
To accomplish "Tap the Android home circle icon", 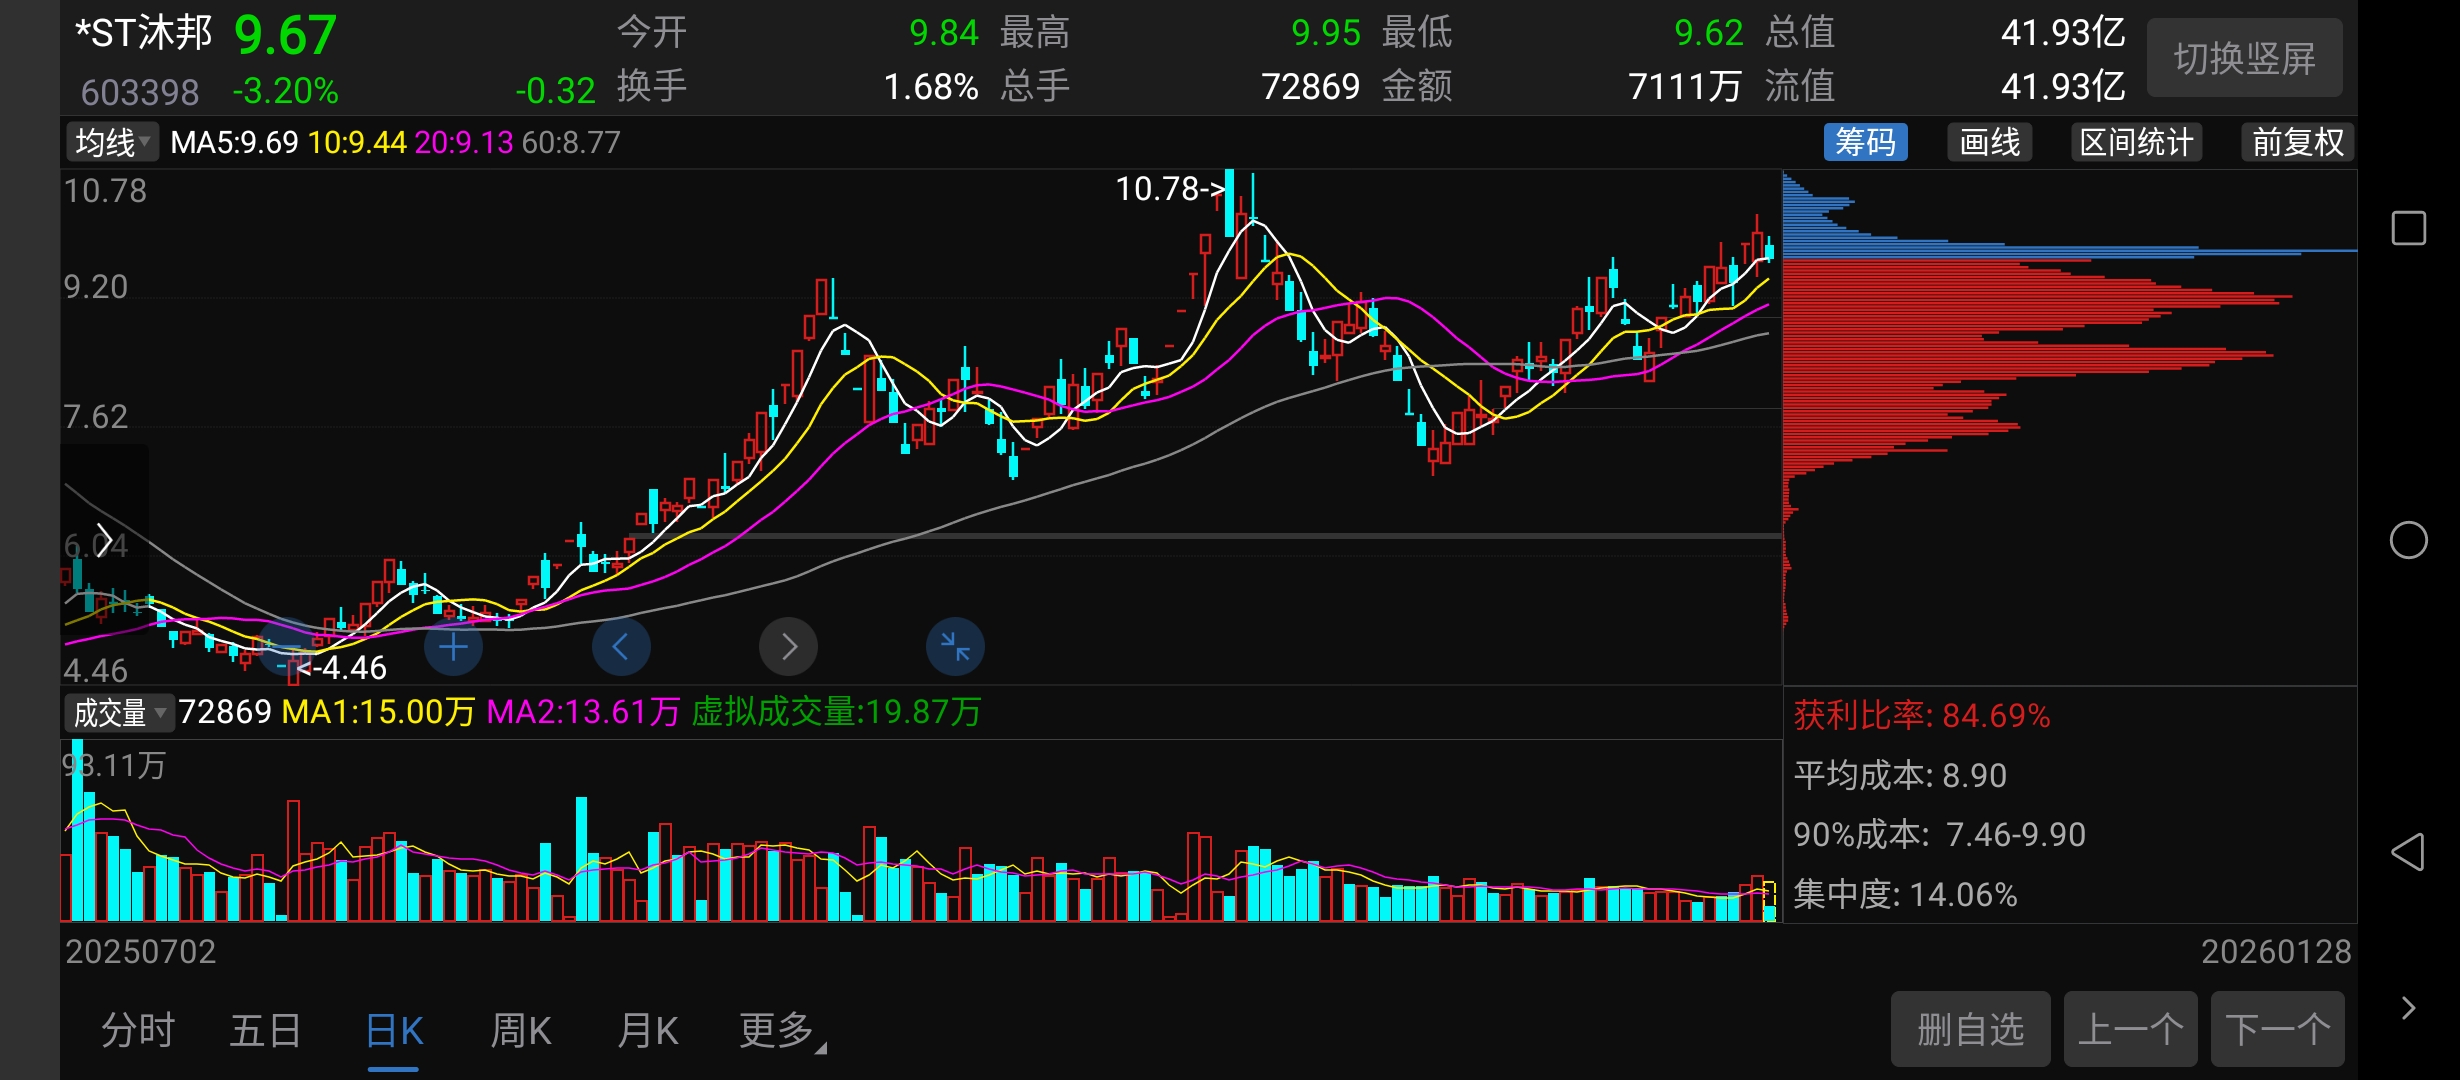I will pos(2408,540).
